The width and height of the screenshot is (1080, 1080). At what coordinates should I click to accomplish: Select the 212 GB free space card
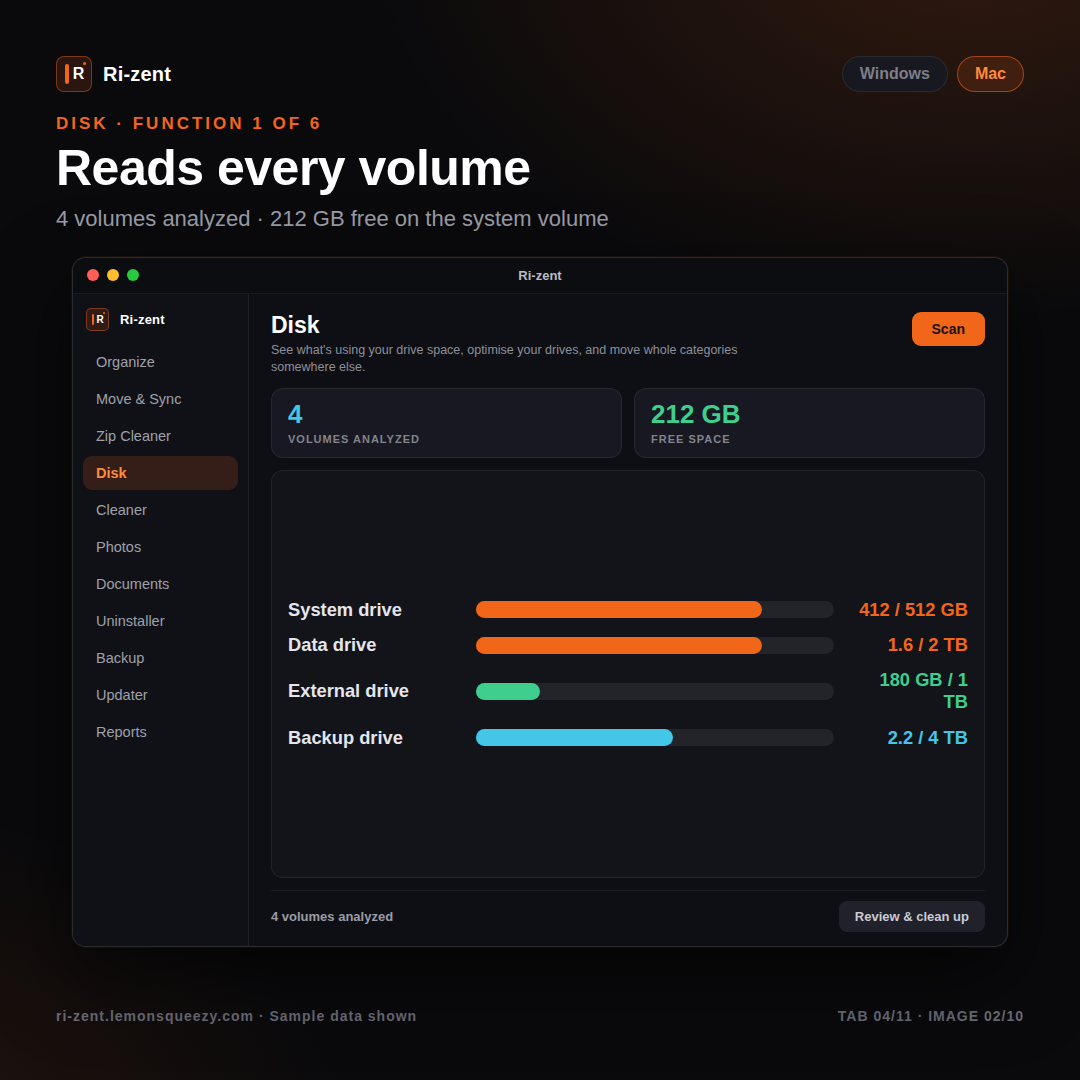point(809,423)
